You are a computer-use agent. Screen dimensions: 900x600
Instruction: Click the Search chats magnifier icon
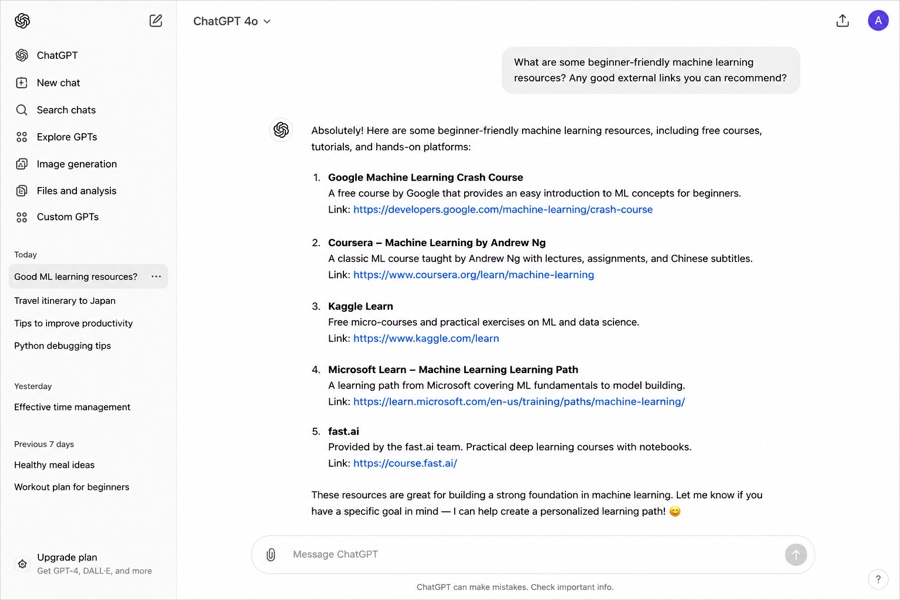tap(22, 110)
